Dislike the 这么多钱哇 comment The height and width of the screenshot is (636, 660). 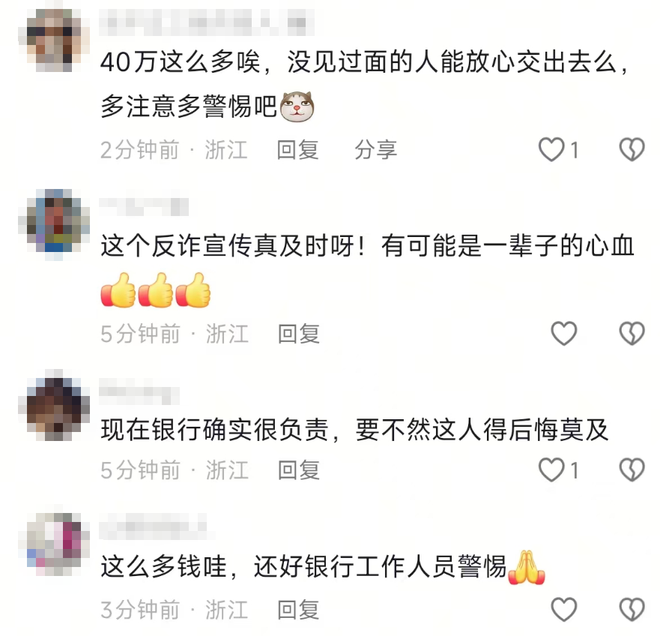(x=632, y=609)
